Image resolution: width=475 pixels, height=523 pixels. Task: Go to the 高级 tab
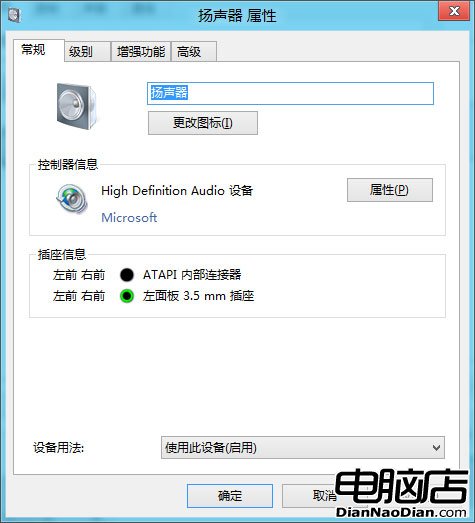click(x=194, y=52)
